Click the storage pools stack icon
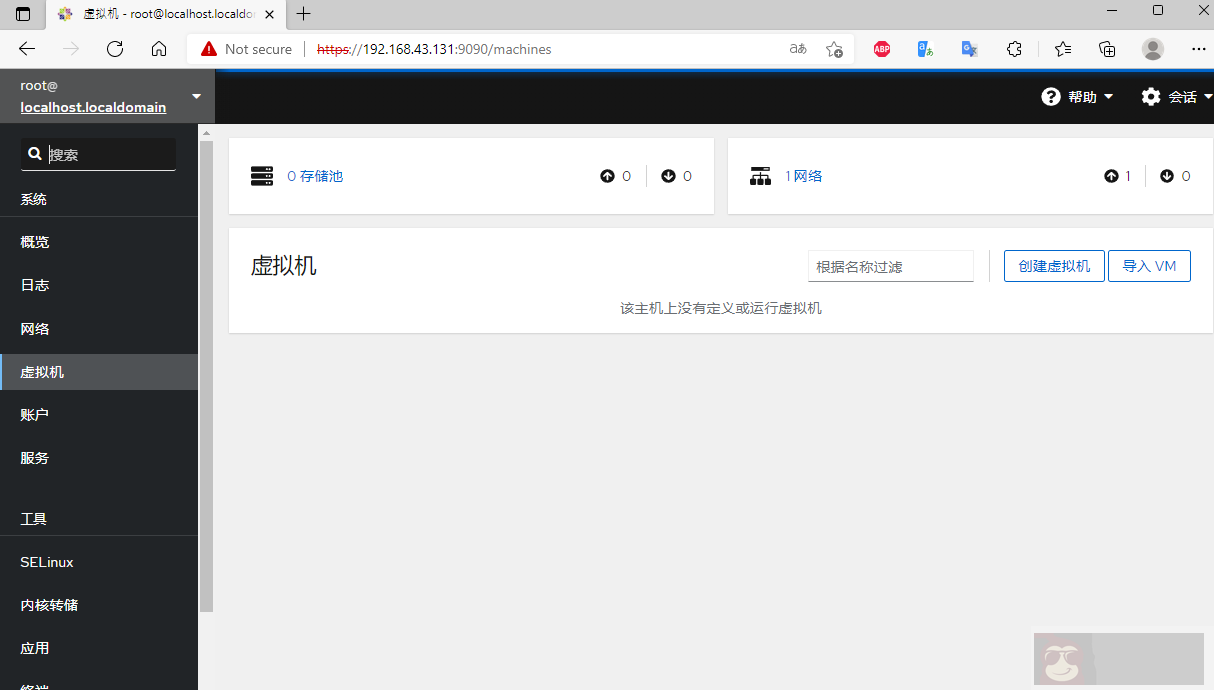This screenshot has width=1214, height=690. pos(262,176)
